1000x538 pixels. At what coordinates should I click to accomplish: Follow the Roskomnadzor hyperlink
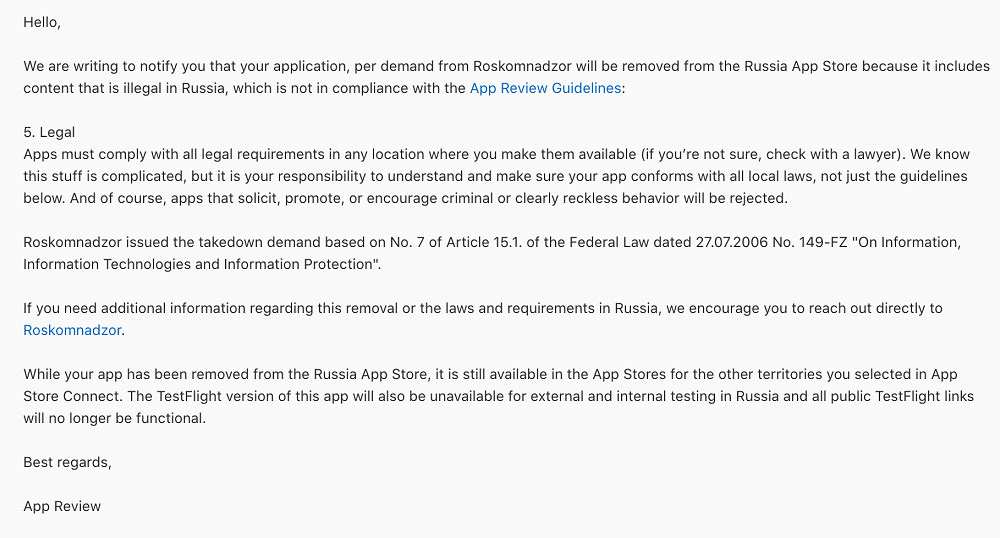pyautogui.click(x=72, y=330)
